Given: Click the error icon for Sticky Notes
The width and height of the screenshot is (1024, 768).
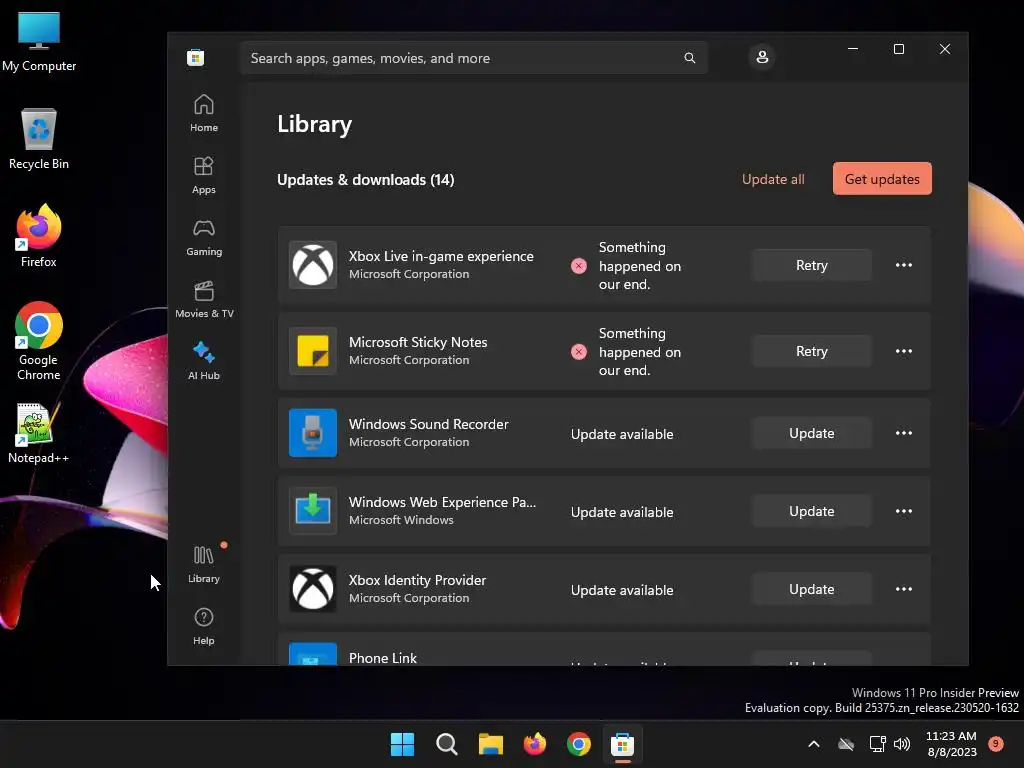Looking at the screenshot, I should pos(579,352).
